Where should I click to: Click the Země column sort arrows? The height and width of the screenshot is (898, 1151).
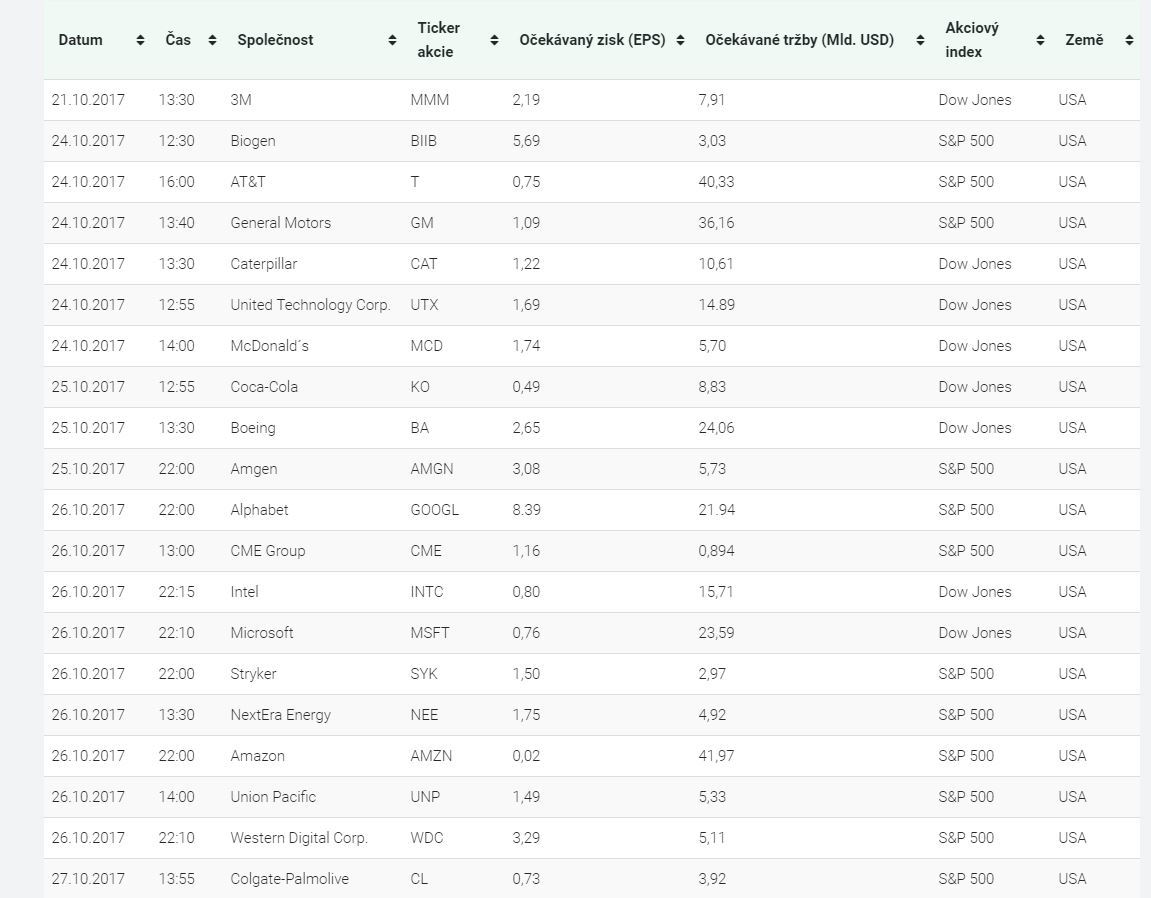[x=1129, y=40]
